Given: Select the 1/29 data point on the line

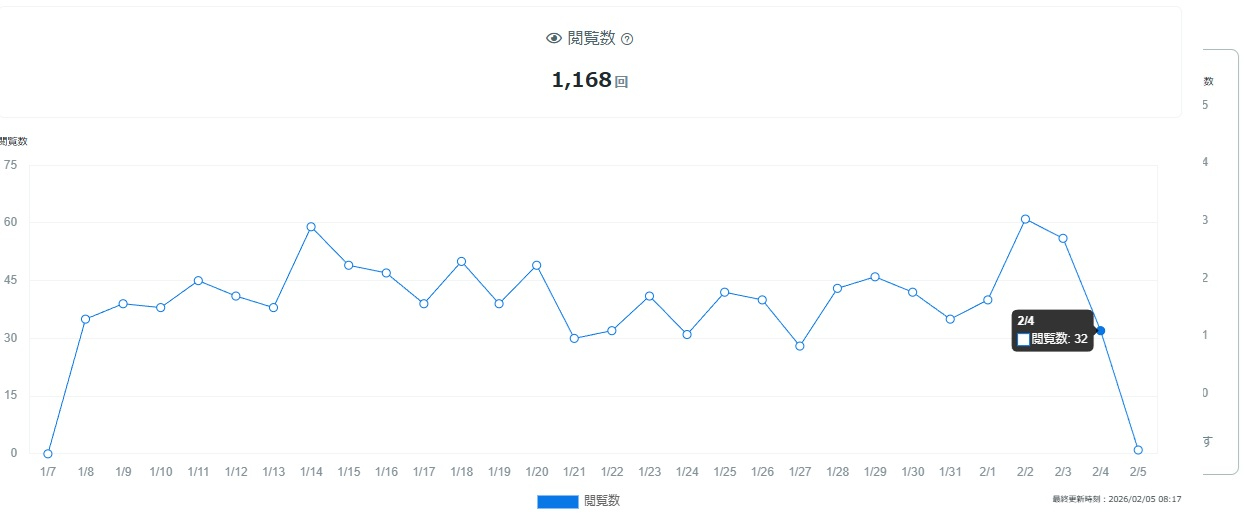Looking at the screenshot, I should [875, 277].
